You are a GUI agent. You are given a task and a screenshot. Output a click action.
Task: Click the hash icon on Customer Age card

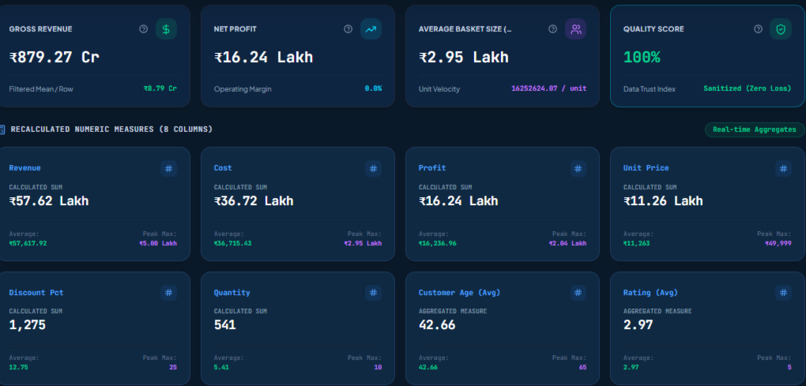coord(578,293)
